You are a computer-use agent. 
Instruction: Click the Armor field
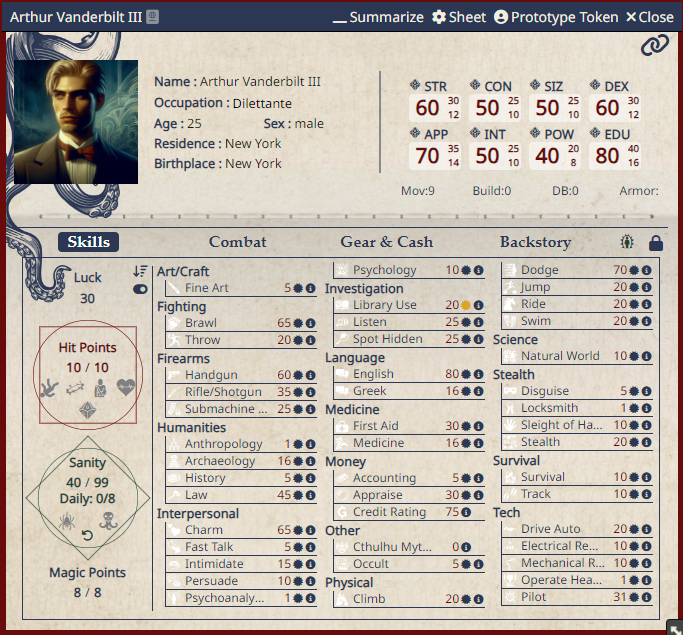point(639,191)
